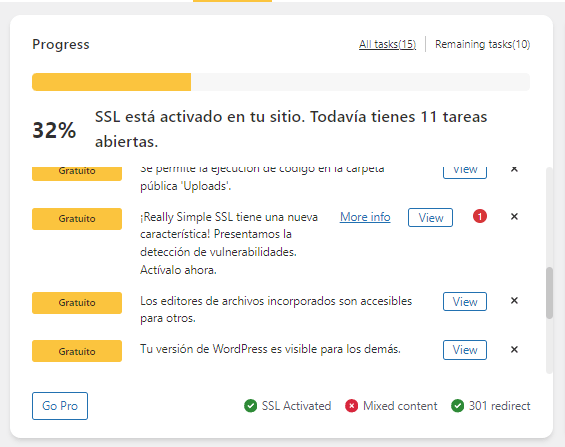Click the red notification badge showing 1
565x447 pixels.
[x=480, y=216]
